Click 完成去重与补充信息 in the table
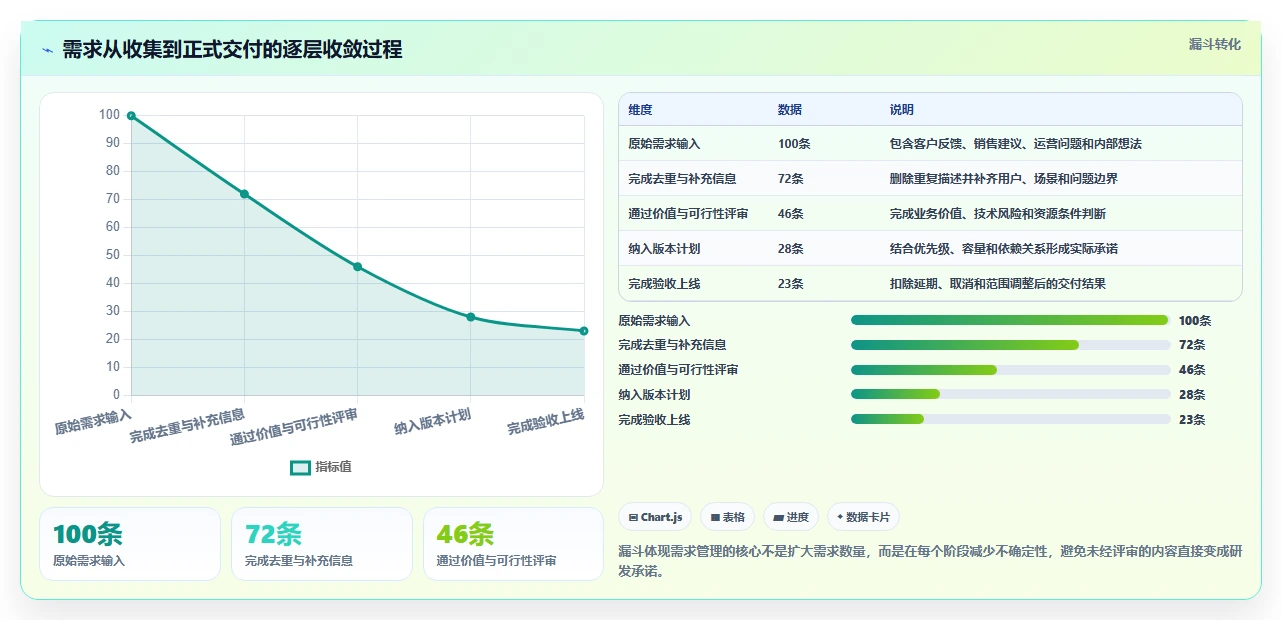The image size is (1282, 620). coord(682,179)
